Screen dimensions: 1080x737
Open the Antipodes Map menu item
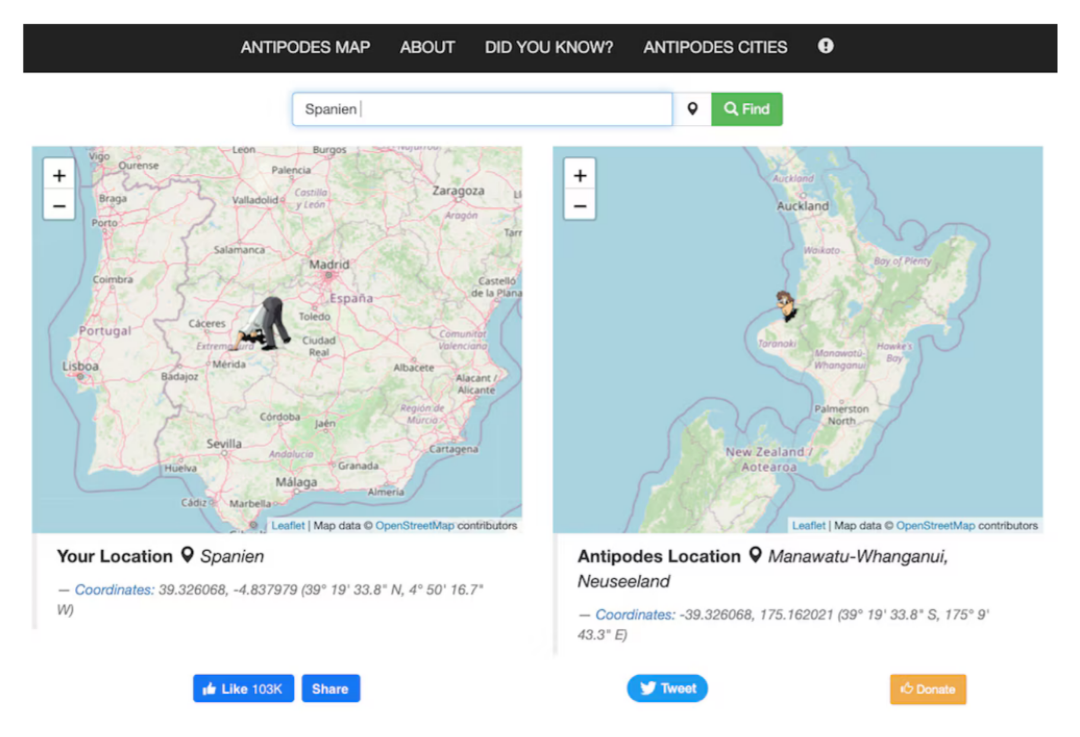pyautogui.click(x=305, y=47)
